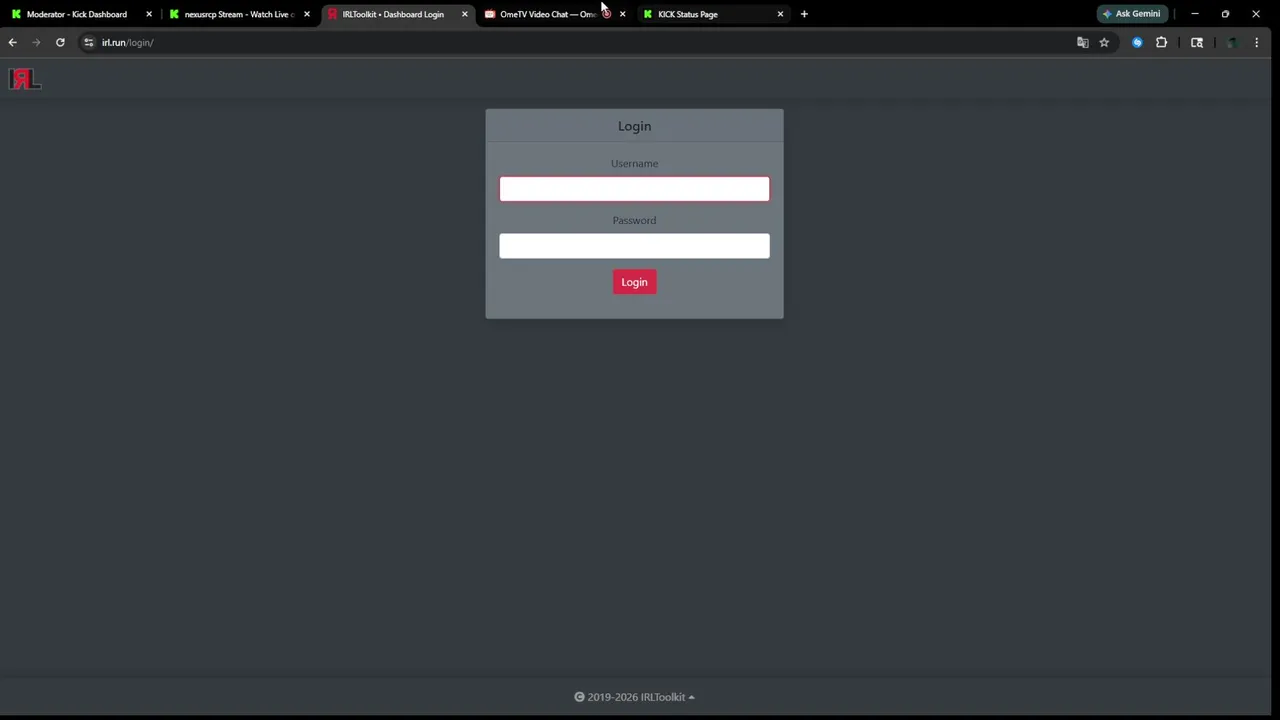Screen dimensions: 1280x720
Task: Go back to previous page
Action: pyautogui.click(x=12, y=42)
